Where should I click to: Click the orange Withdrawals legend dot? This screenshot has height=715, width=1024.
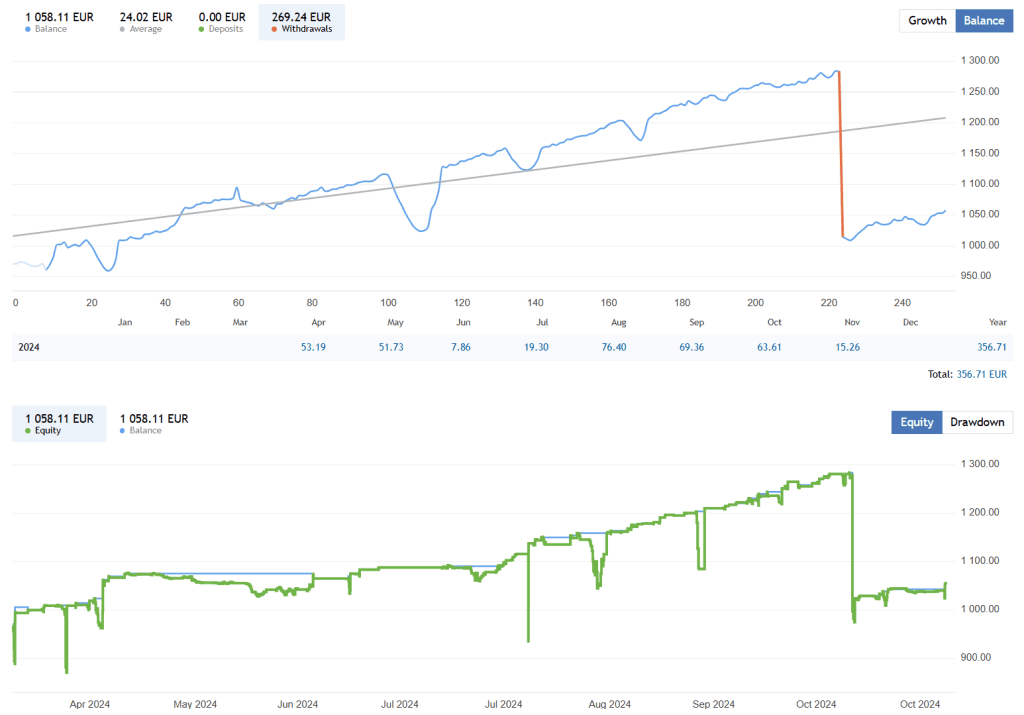click(277, 29)
